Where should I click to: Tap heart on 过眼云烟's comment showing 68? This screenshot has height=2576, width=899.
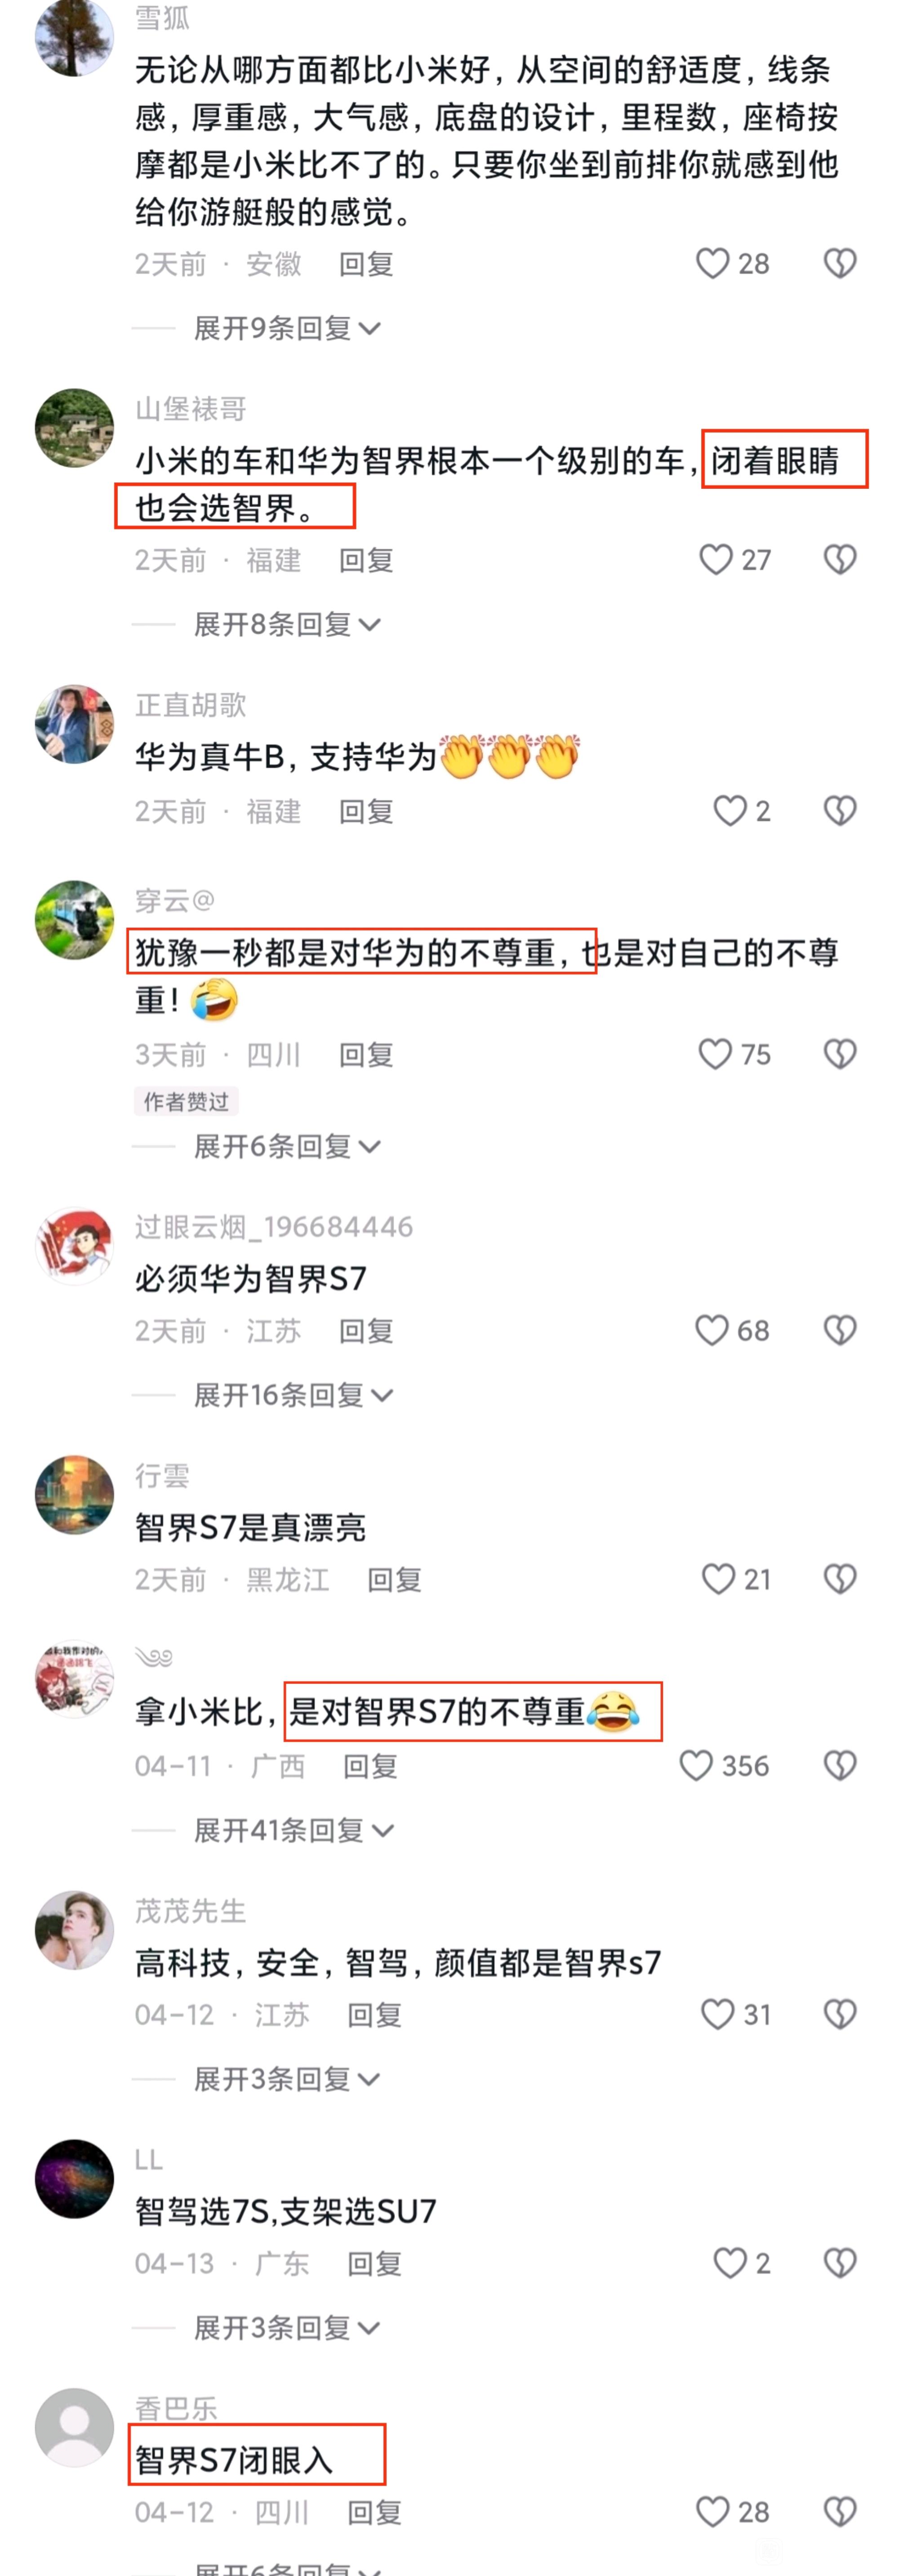[x=712, y=1330]
